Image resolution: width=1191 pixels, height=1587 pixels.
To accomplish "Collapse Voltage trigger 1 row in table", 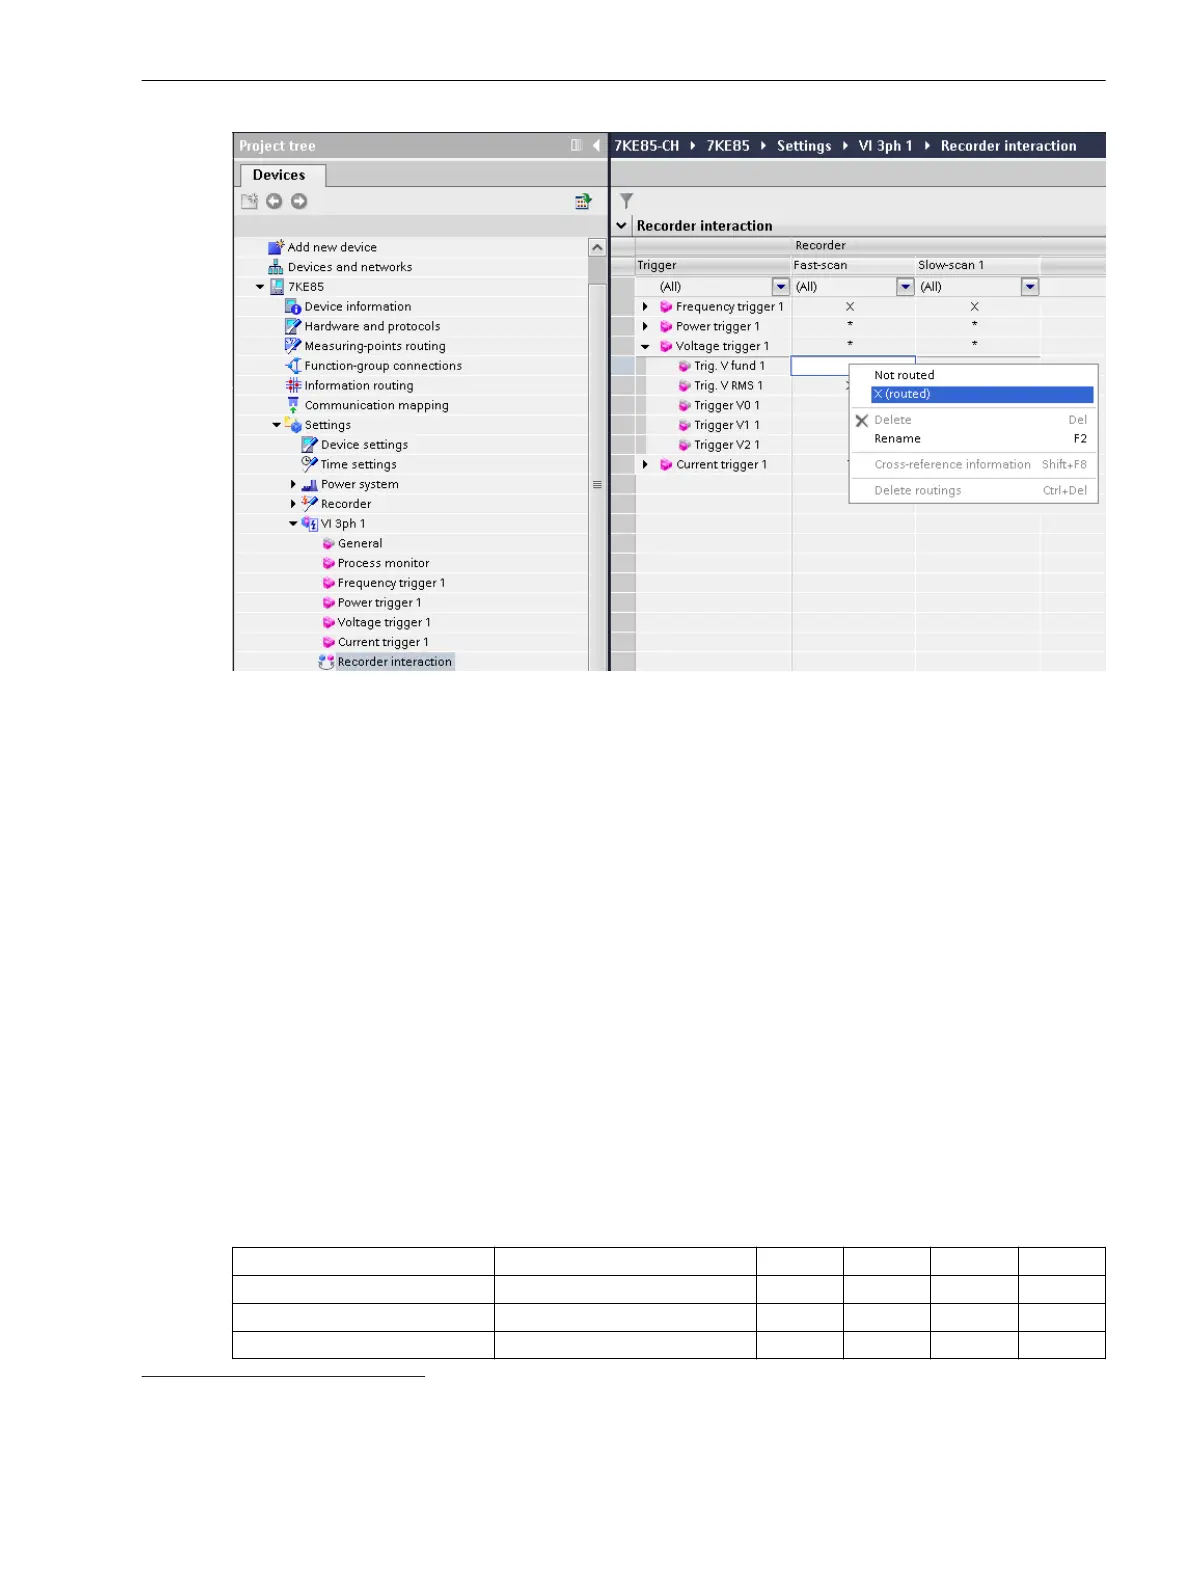I will [645, 347].
